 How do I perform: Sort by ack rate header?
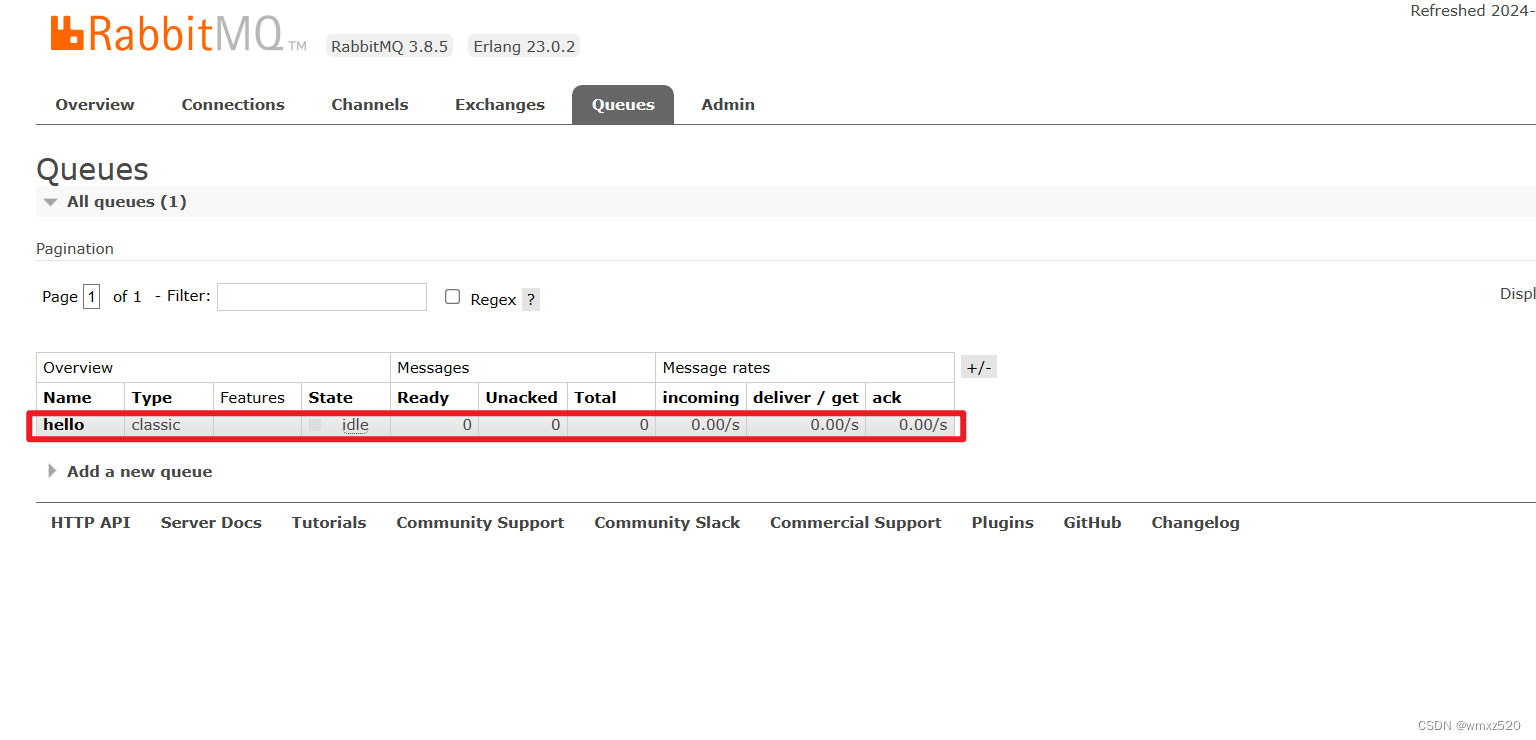pyautogui.click(x=887, y=398)
